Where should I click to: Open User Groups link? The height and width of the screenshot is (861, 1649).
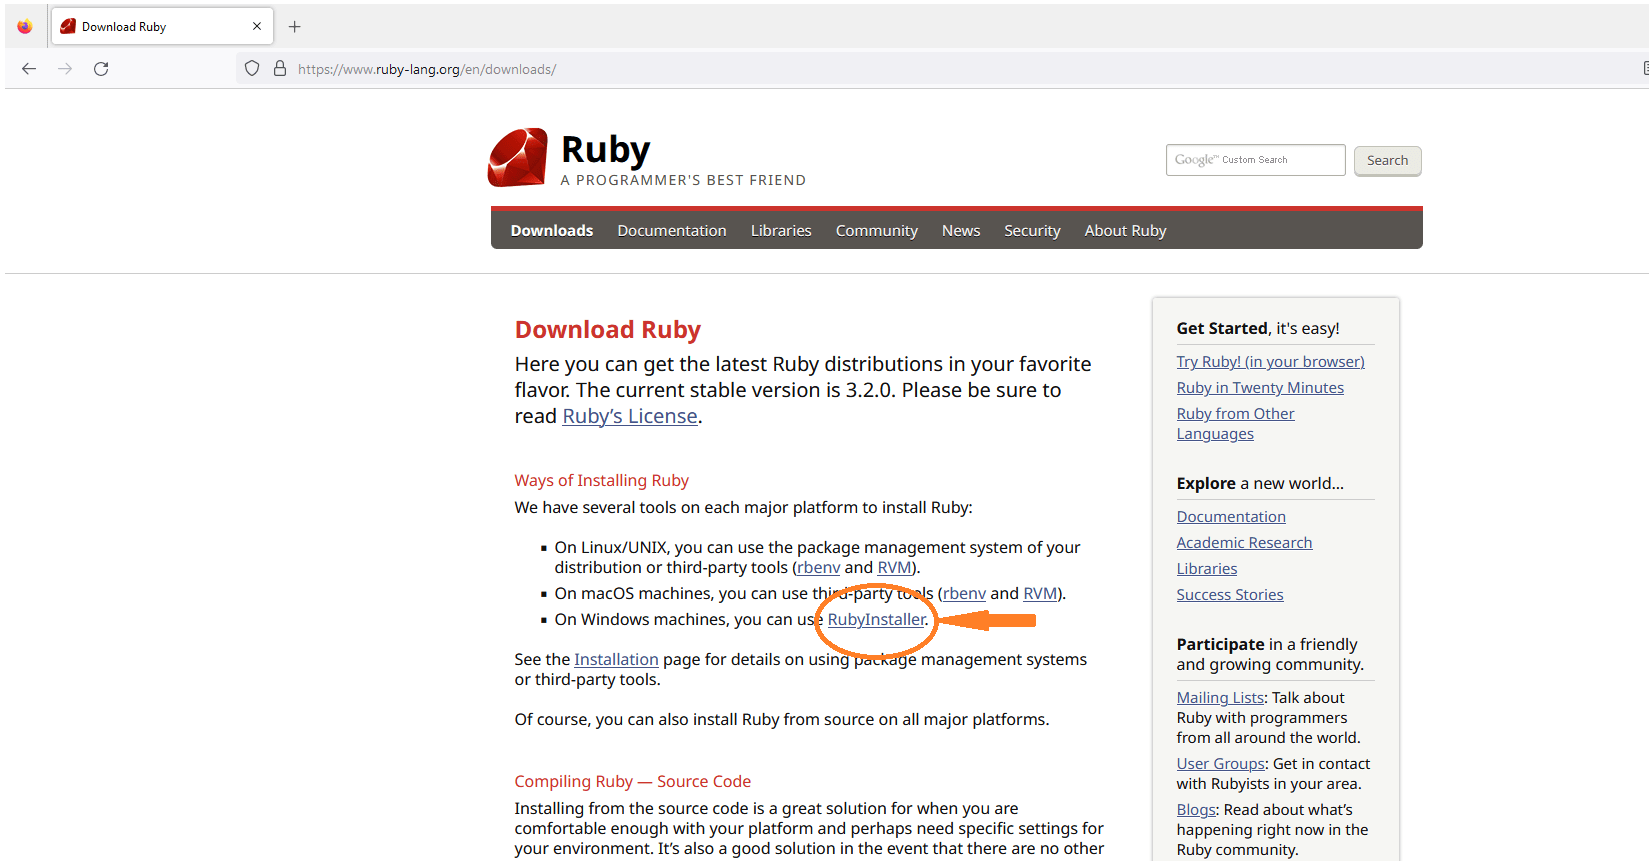tap(1220, 764)
